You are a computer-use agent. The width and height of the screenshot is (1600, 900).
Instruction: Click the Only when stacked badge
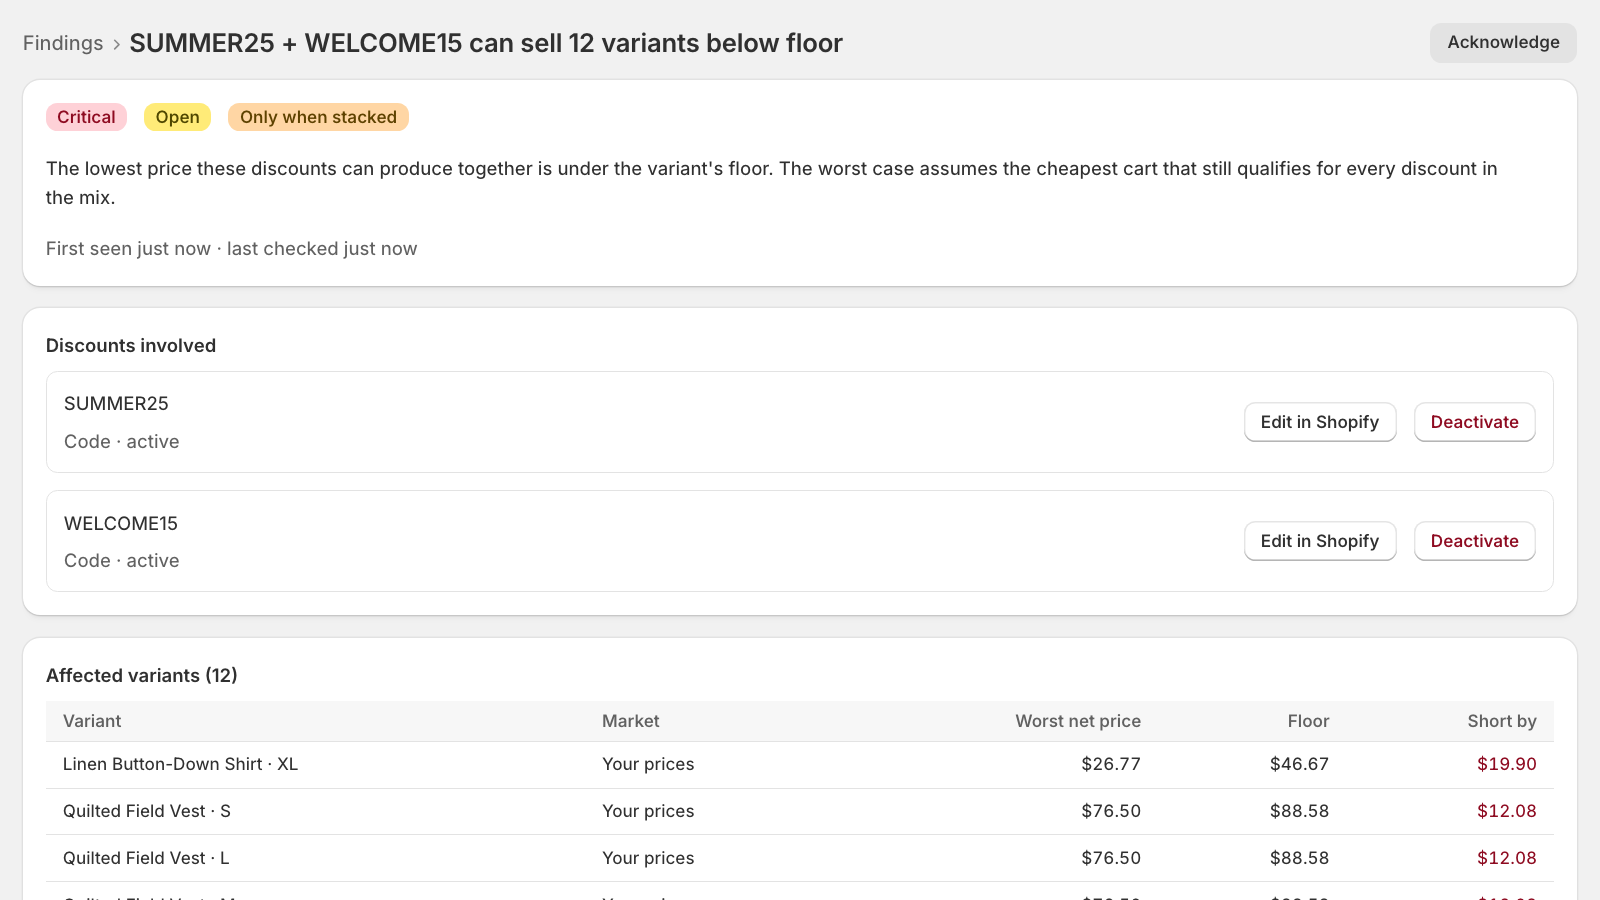point(318,117)
